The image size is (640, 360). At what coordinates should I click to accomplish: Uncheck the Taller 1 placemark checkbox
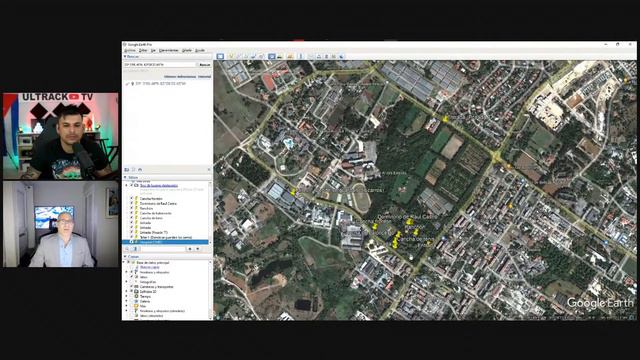[x=132, y=237]
